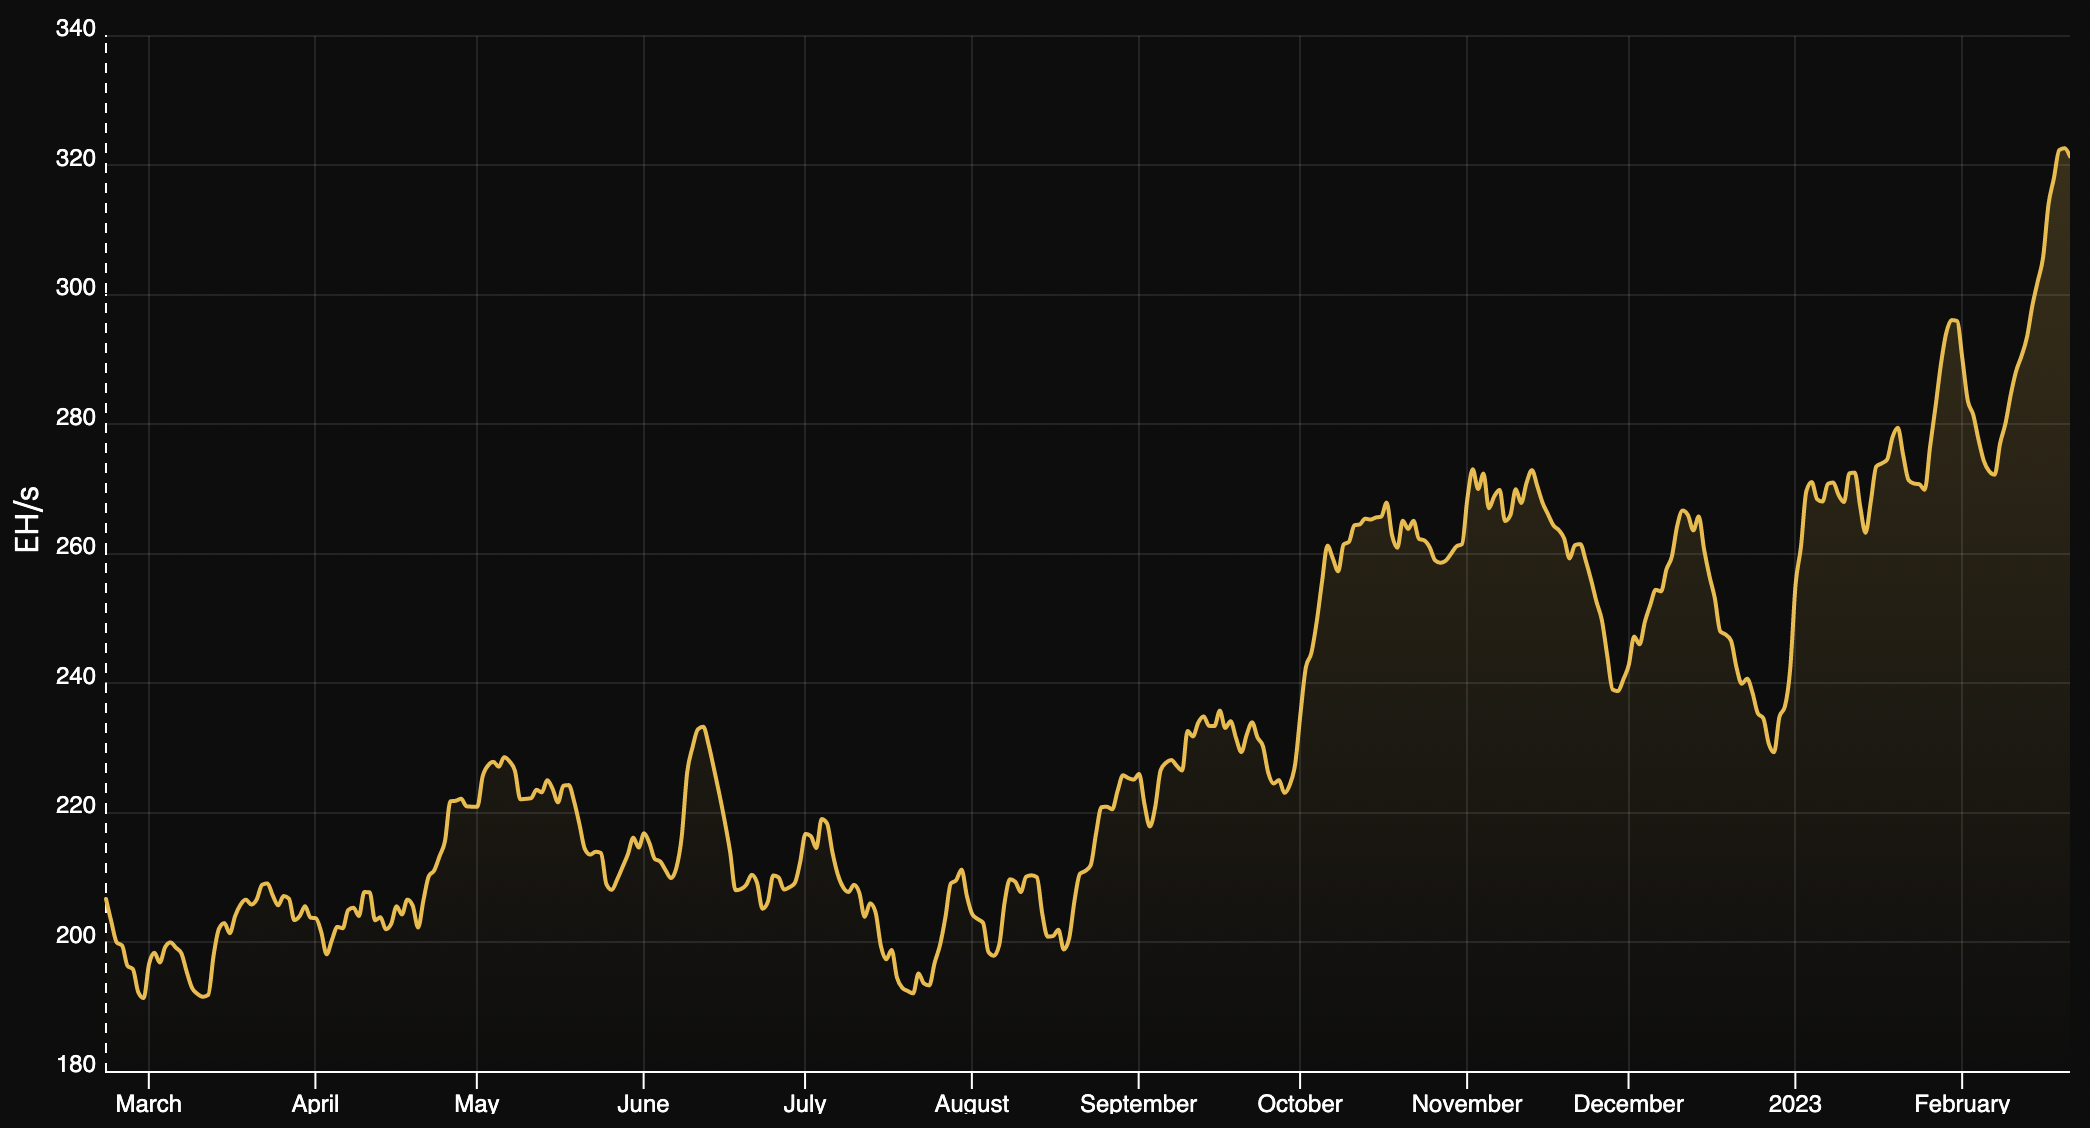Click the 'August' x-axis label
The image size is (2090, 1128).
pos(971,1104)
